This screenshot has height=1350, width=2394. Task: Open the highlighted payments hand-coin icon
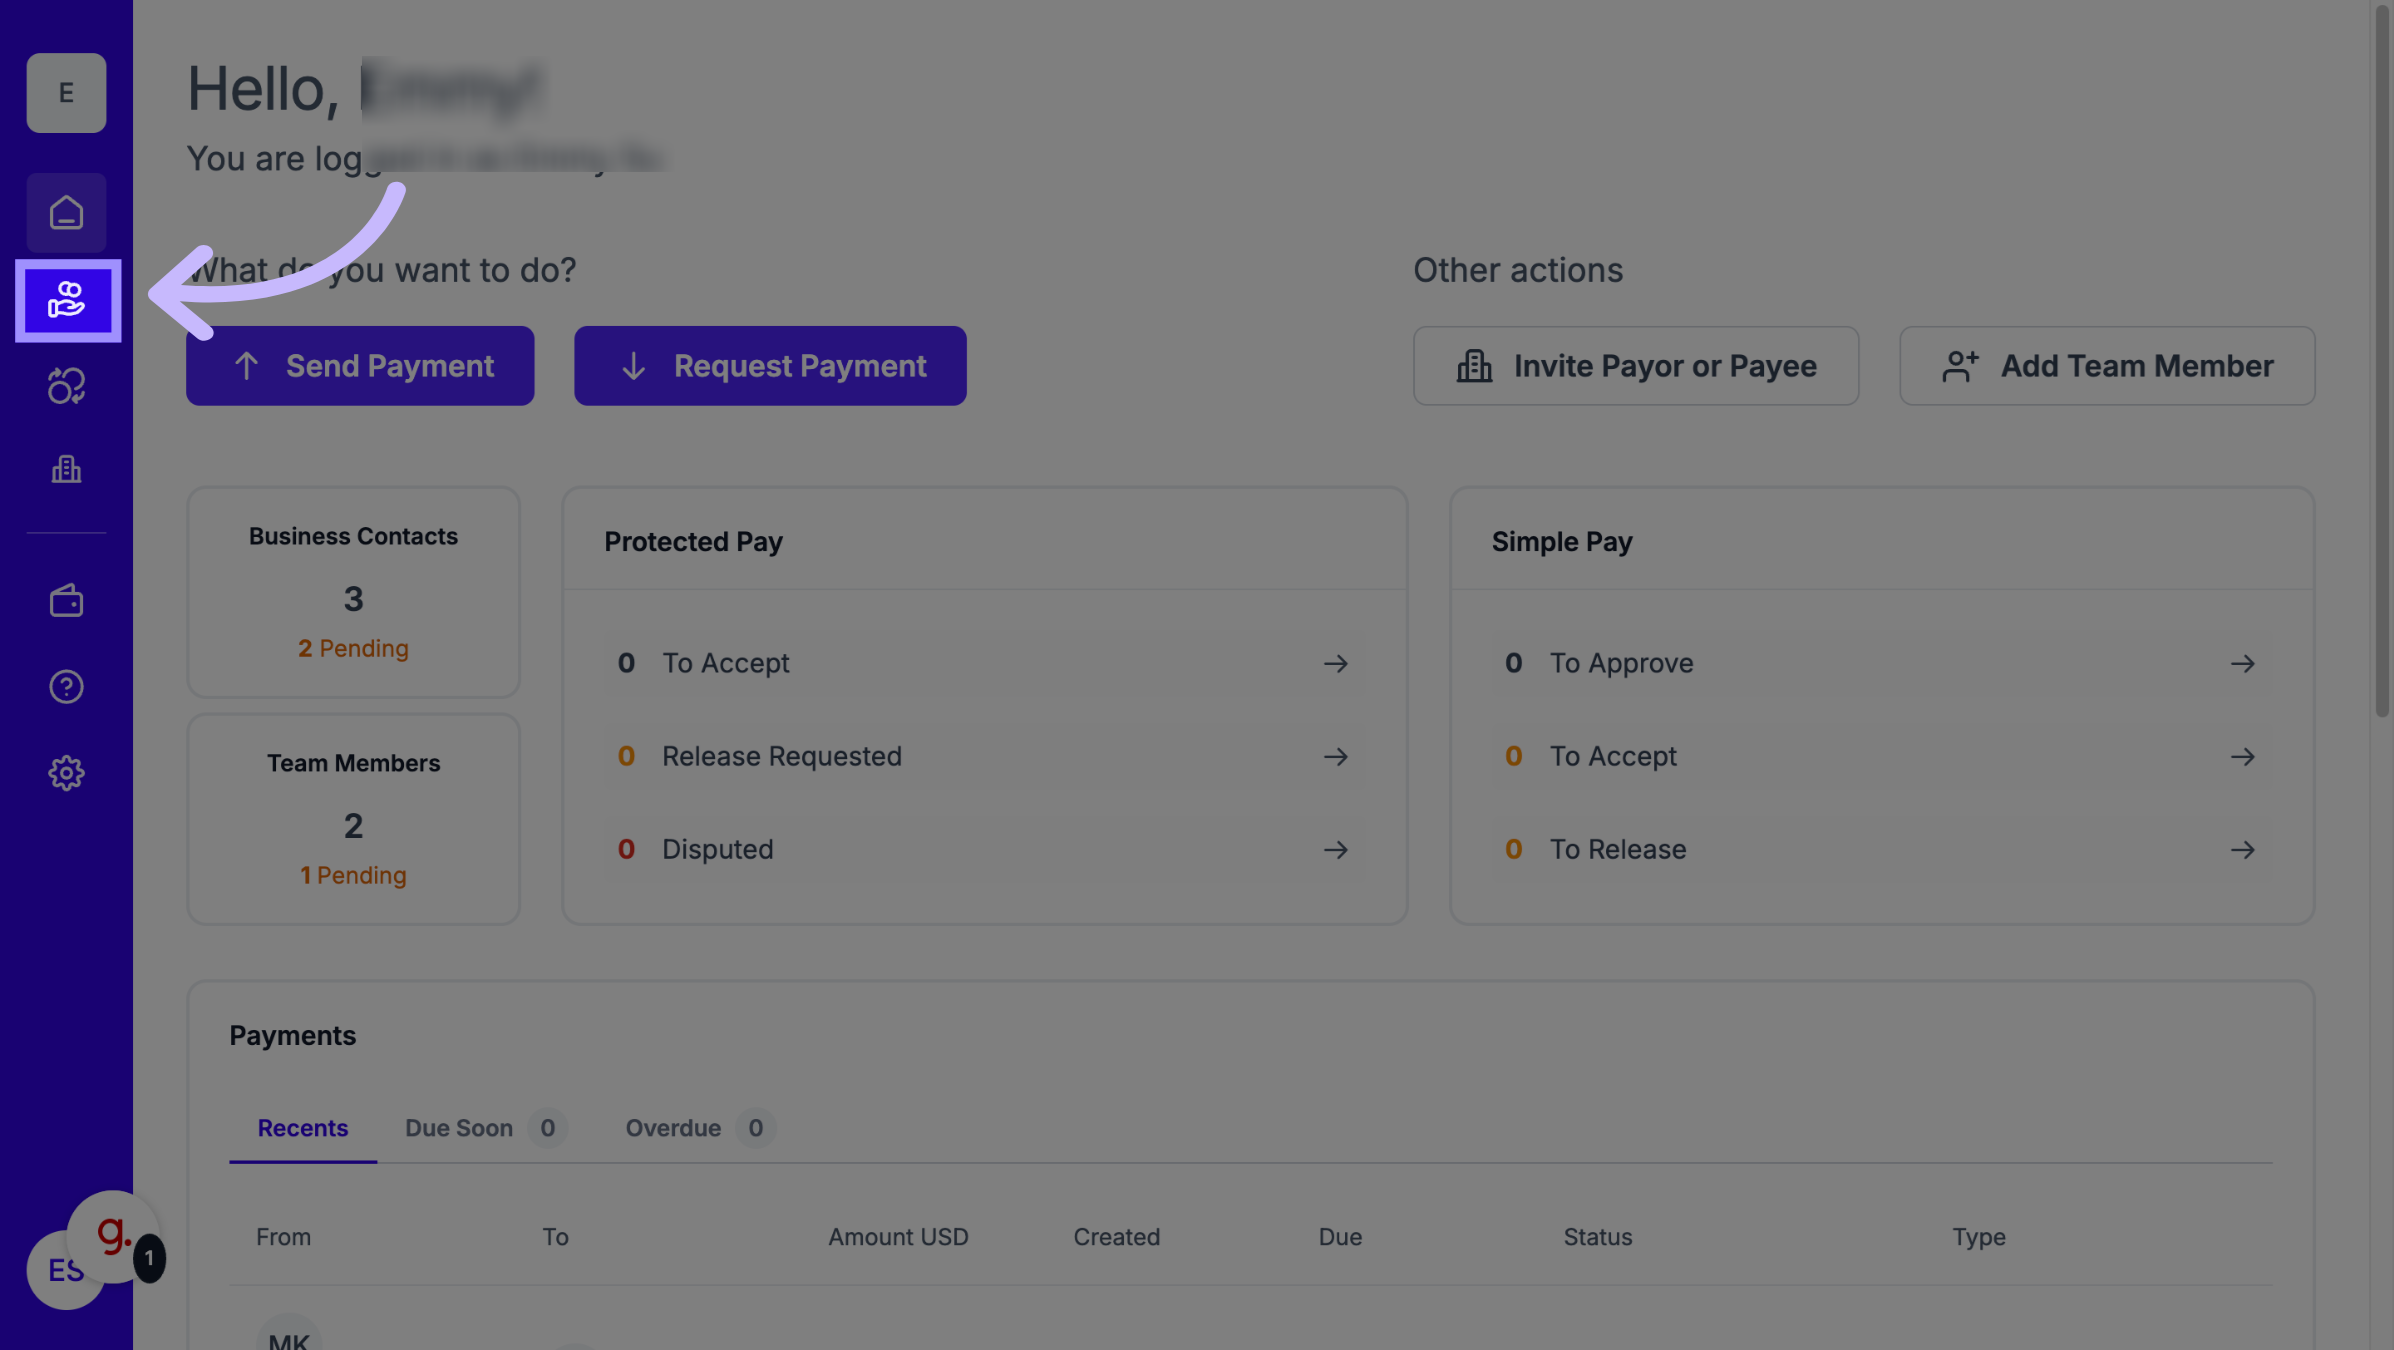pyautogui.click(x=67, y=300)
